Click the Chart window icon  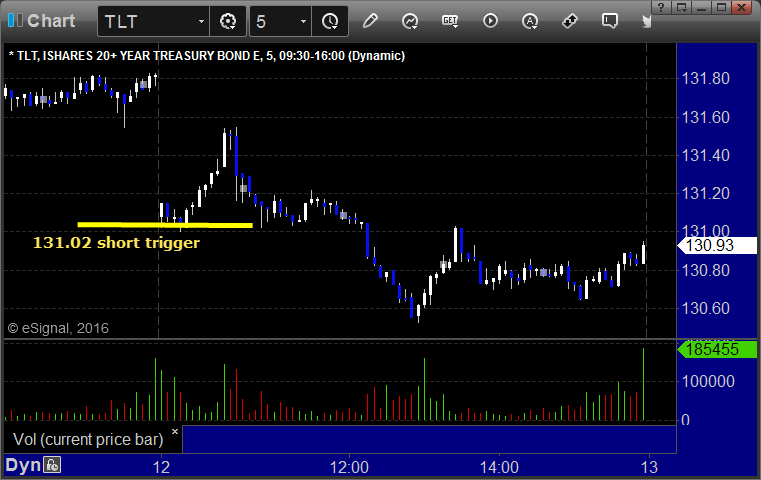point(15,20)
